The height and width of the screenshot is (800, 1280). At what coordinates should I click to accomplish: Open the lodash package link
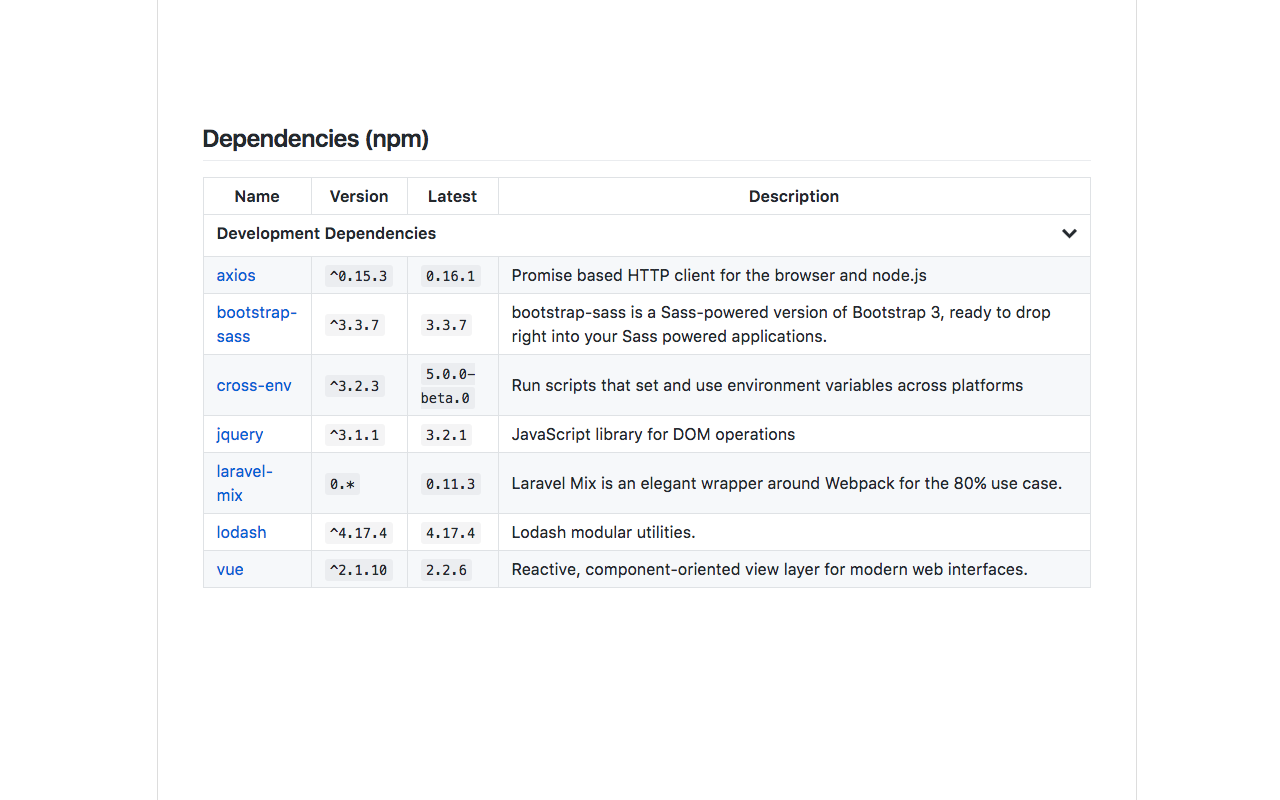[x=241, y=532]
